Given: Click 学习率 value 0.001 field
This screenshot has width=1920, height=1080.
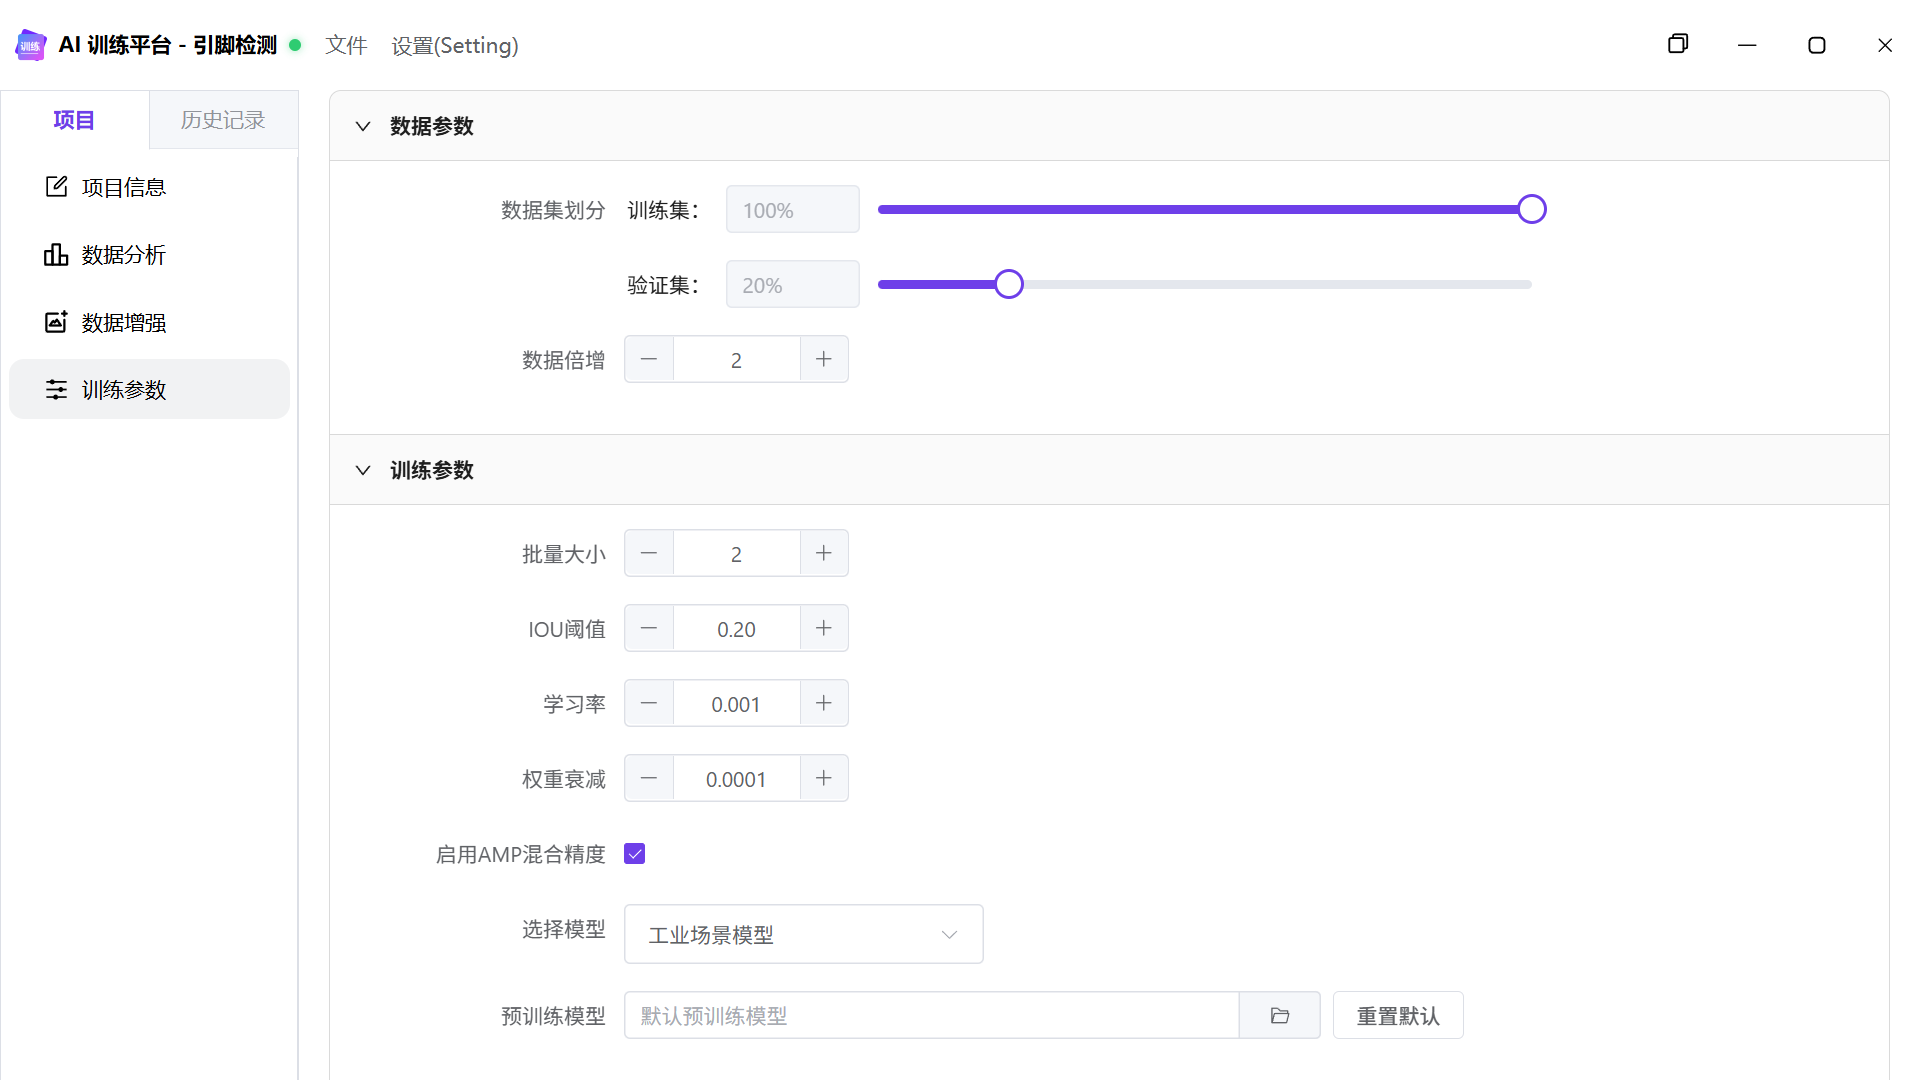Looking at the screenshot, I should click(737, 703).
